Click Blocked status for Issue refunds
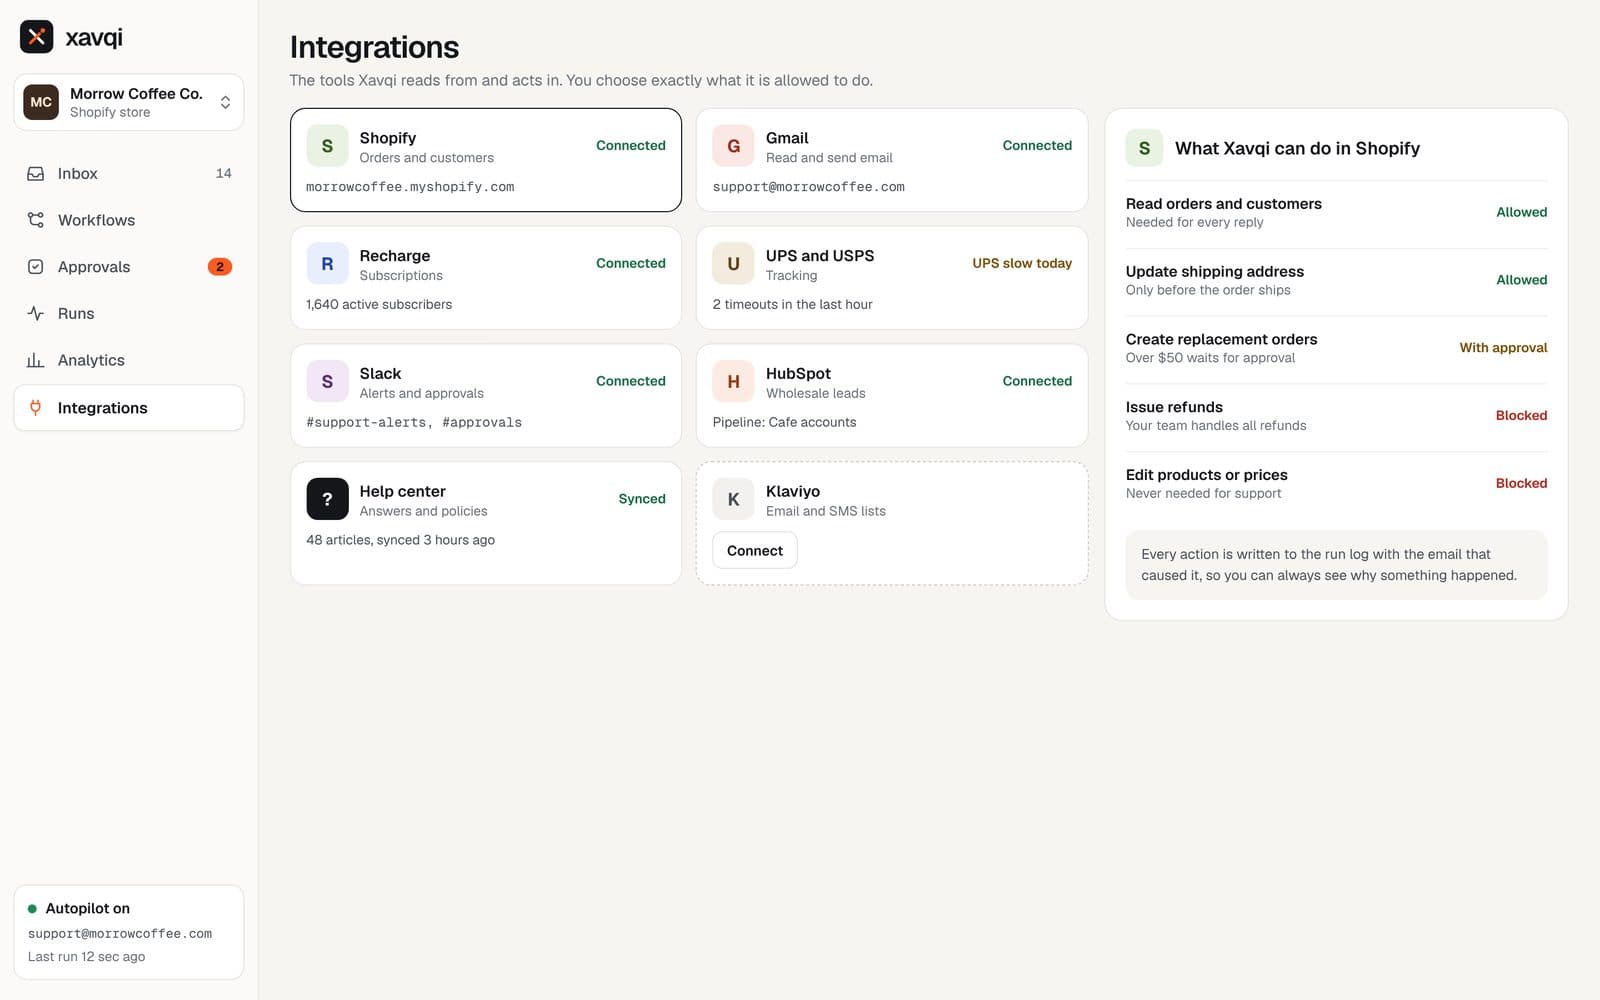This screenshot has width=1600, height=1000. [x=1521, y=416]
